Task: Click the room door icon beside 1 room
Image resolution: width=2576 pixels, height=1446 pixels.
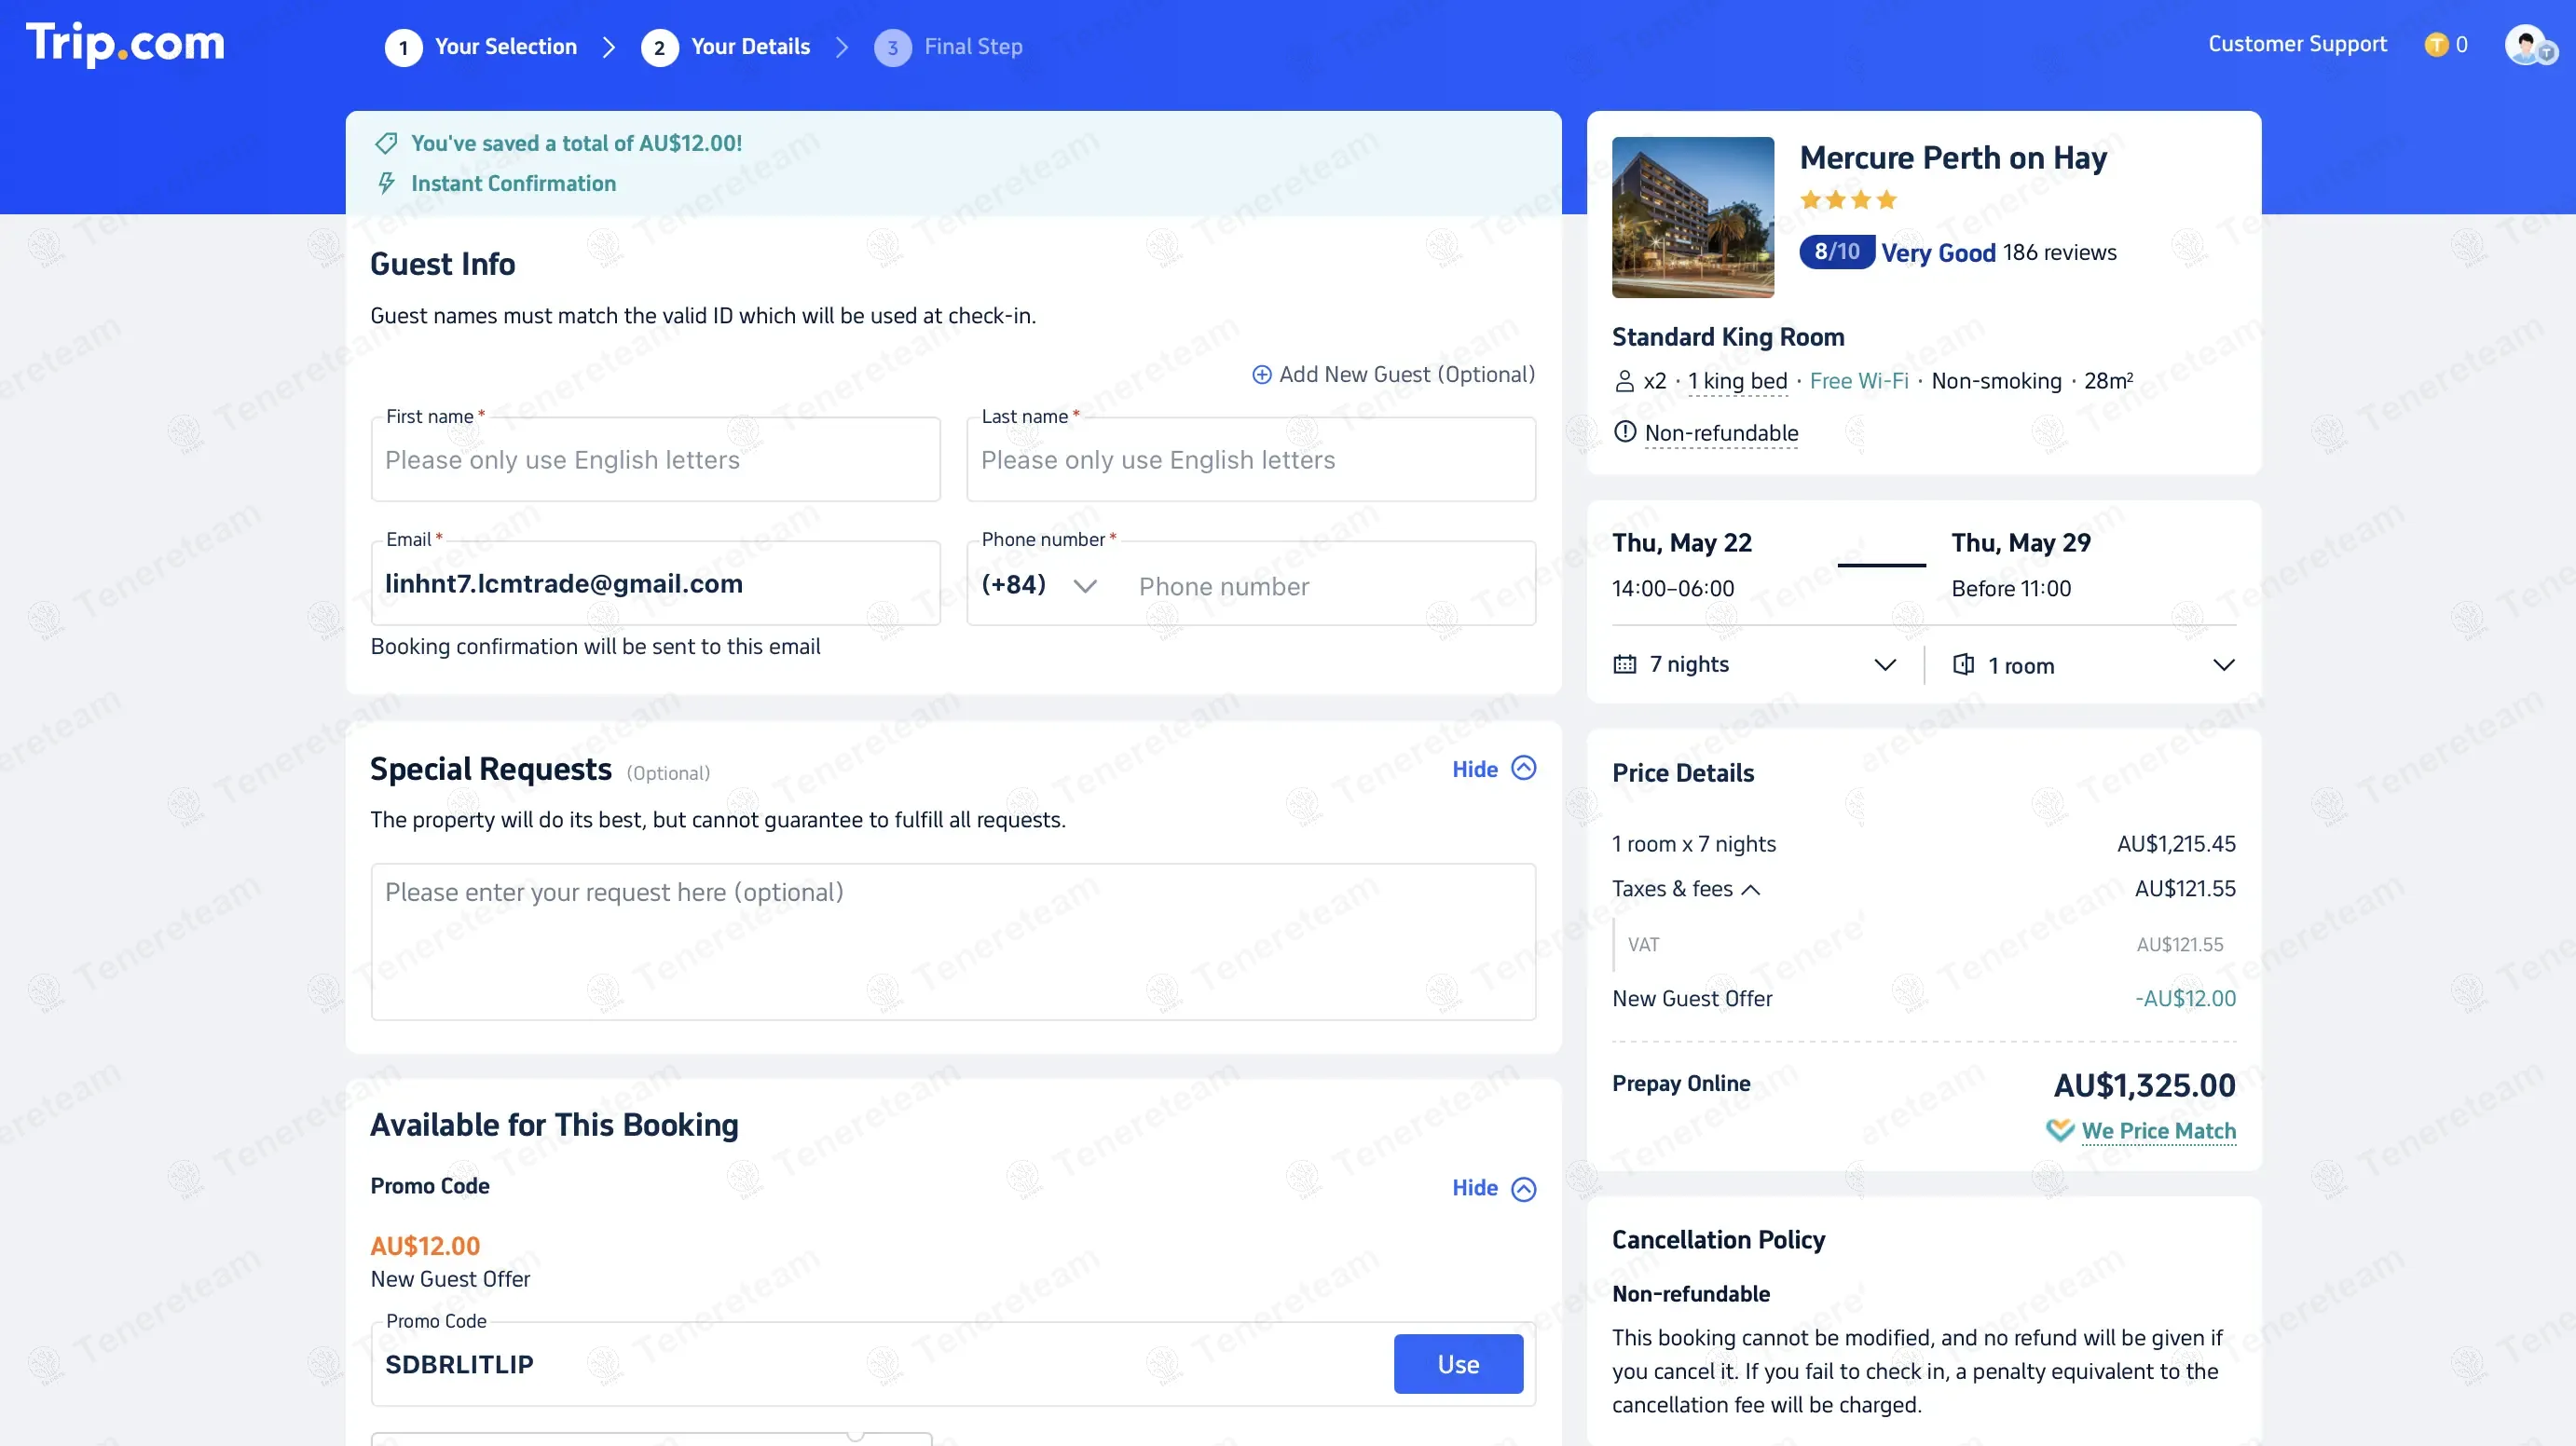Action: pos(1963,664)
